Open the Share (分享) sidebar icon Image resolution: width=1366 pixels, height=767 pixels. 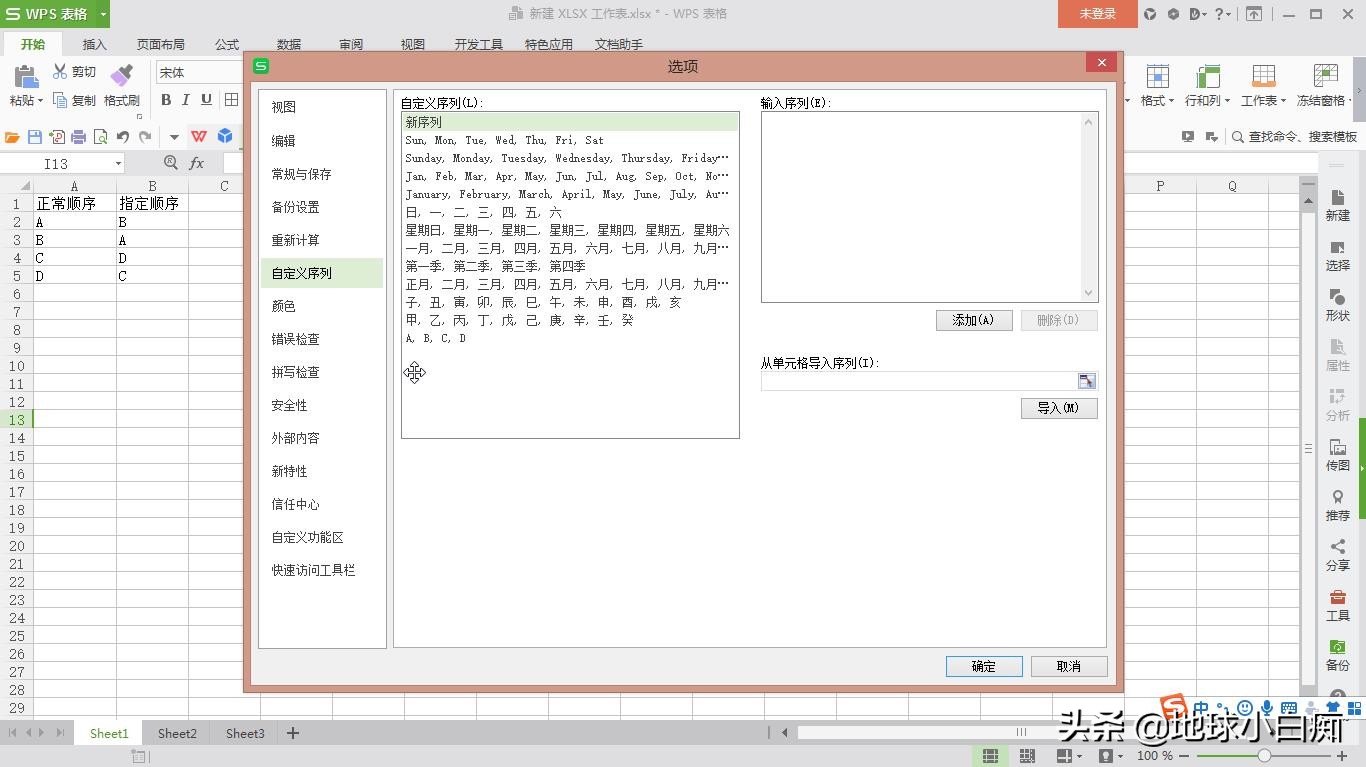(1337, 554)
